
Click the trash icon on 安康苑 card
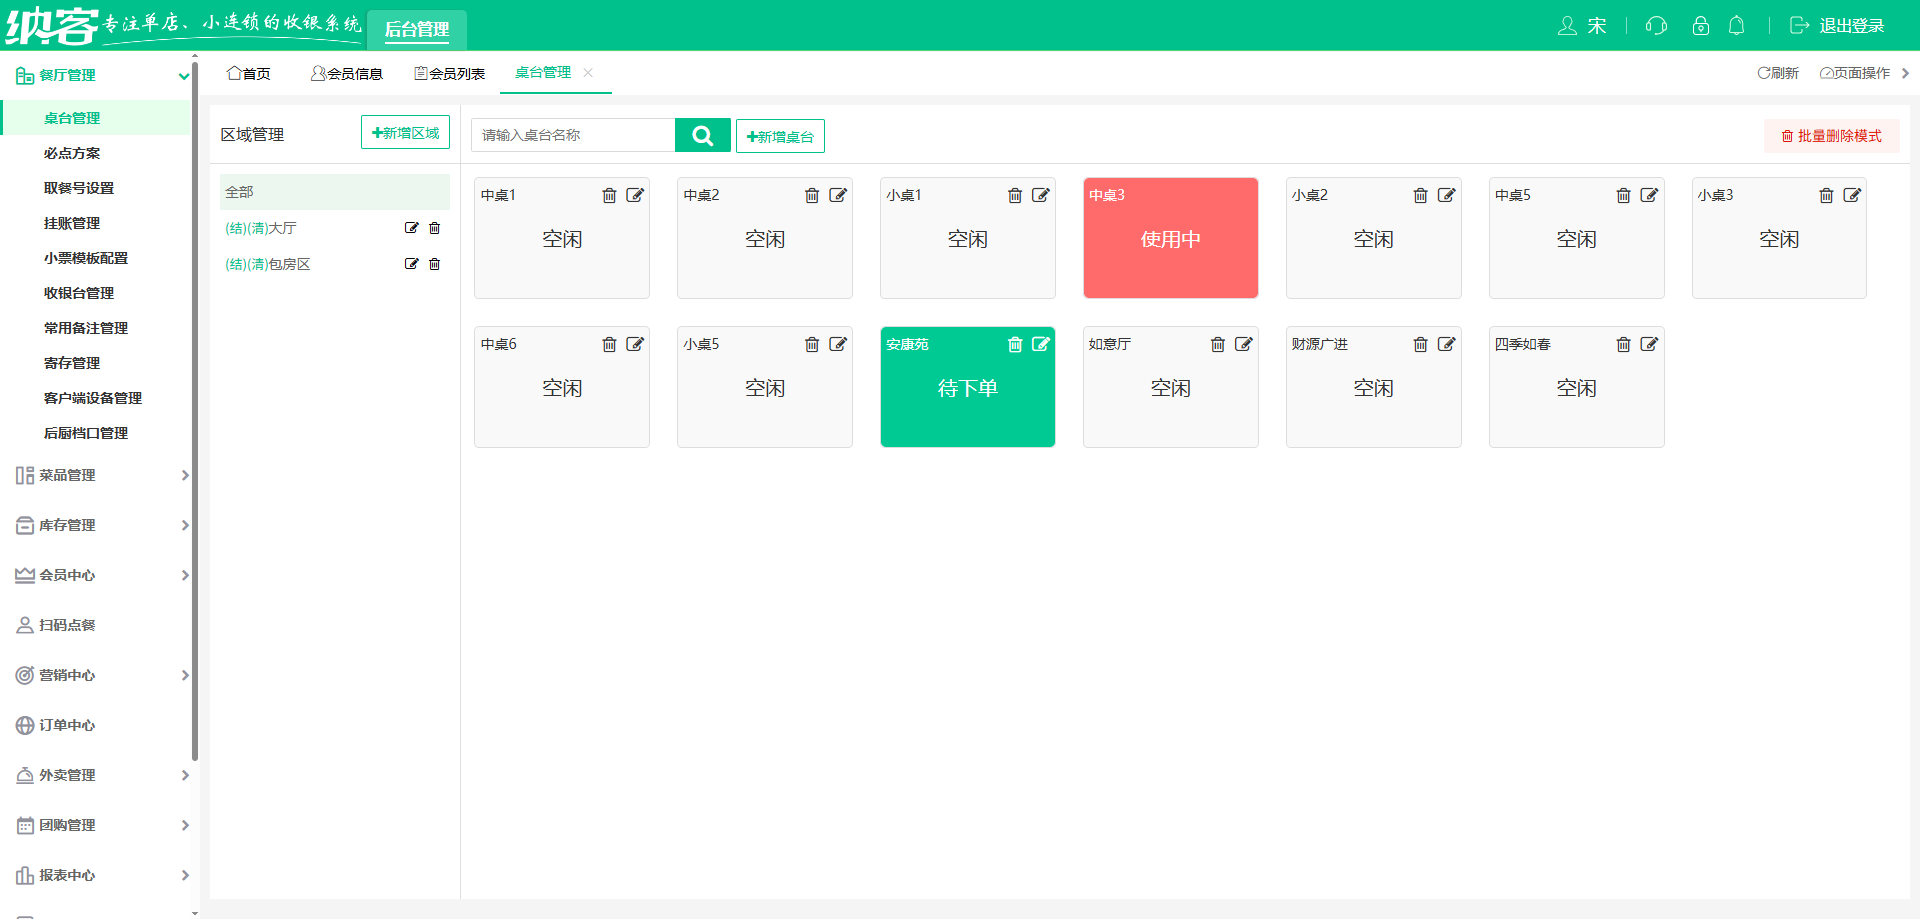coord(1015,344)
